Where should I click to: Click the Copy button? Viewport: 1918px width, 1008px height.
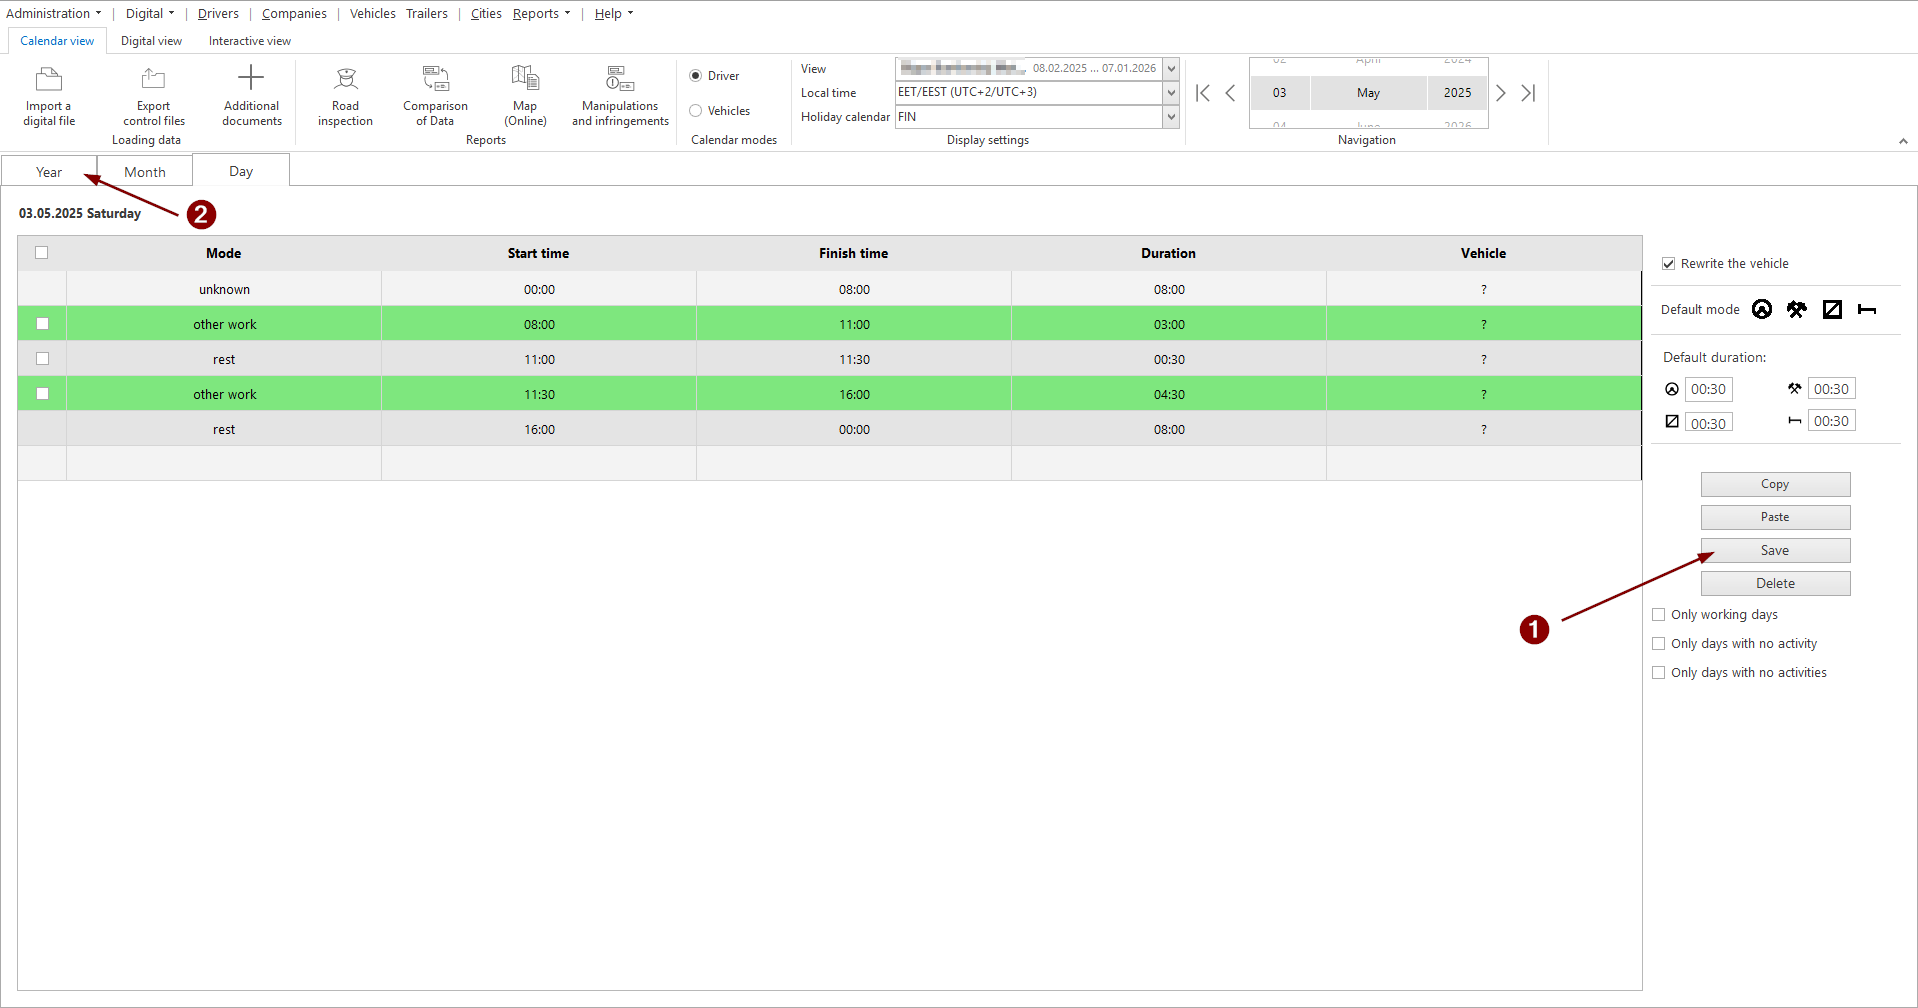(1775, 484)
